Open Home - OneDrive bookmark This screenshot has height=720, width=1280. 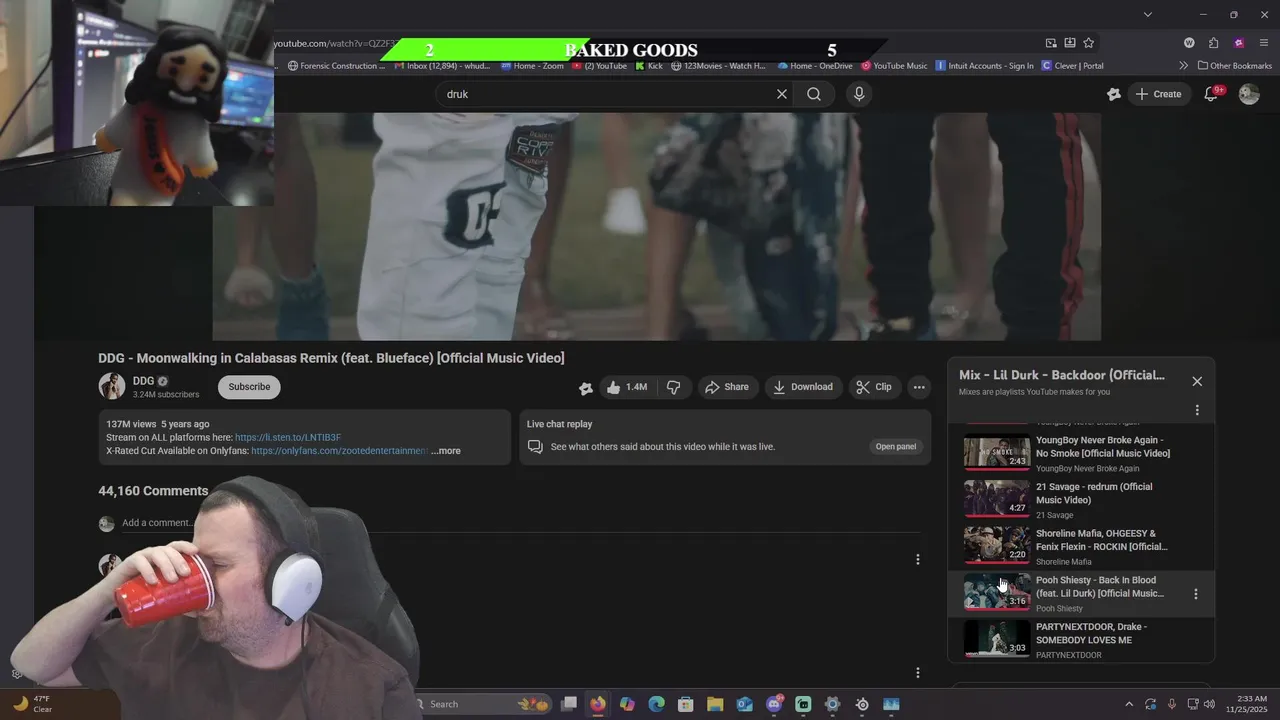815,66
